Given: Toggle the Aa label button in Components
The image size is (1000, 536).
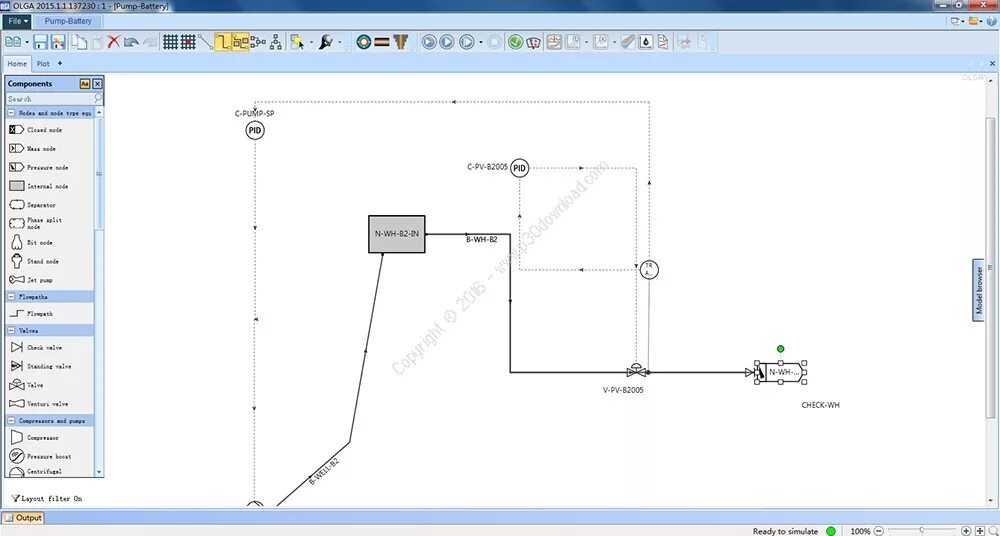Looking at the screenshot, I should (x=85, y=84).
